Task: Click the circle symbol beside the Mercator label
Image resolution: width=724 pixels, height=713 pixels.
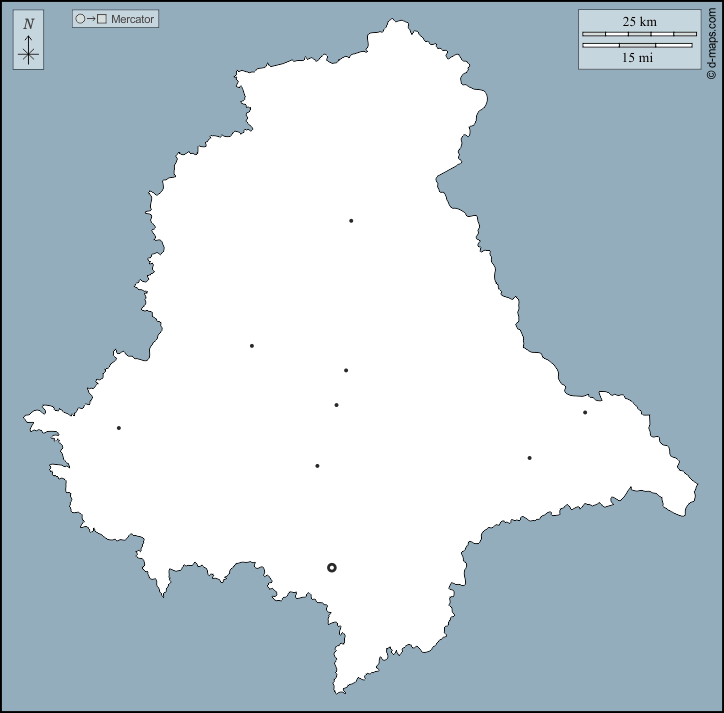Action: tap(80, 19)
